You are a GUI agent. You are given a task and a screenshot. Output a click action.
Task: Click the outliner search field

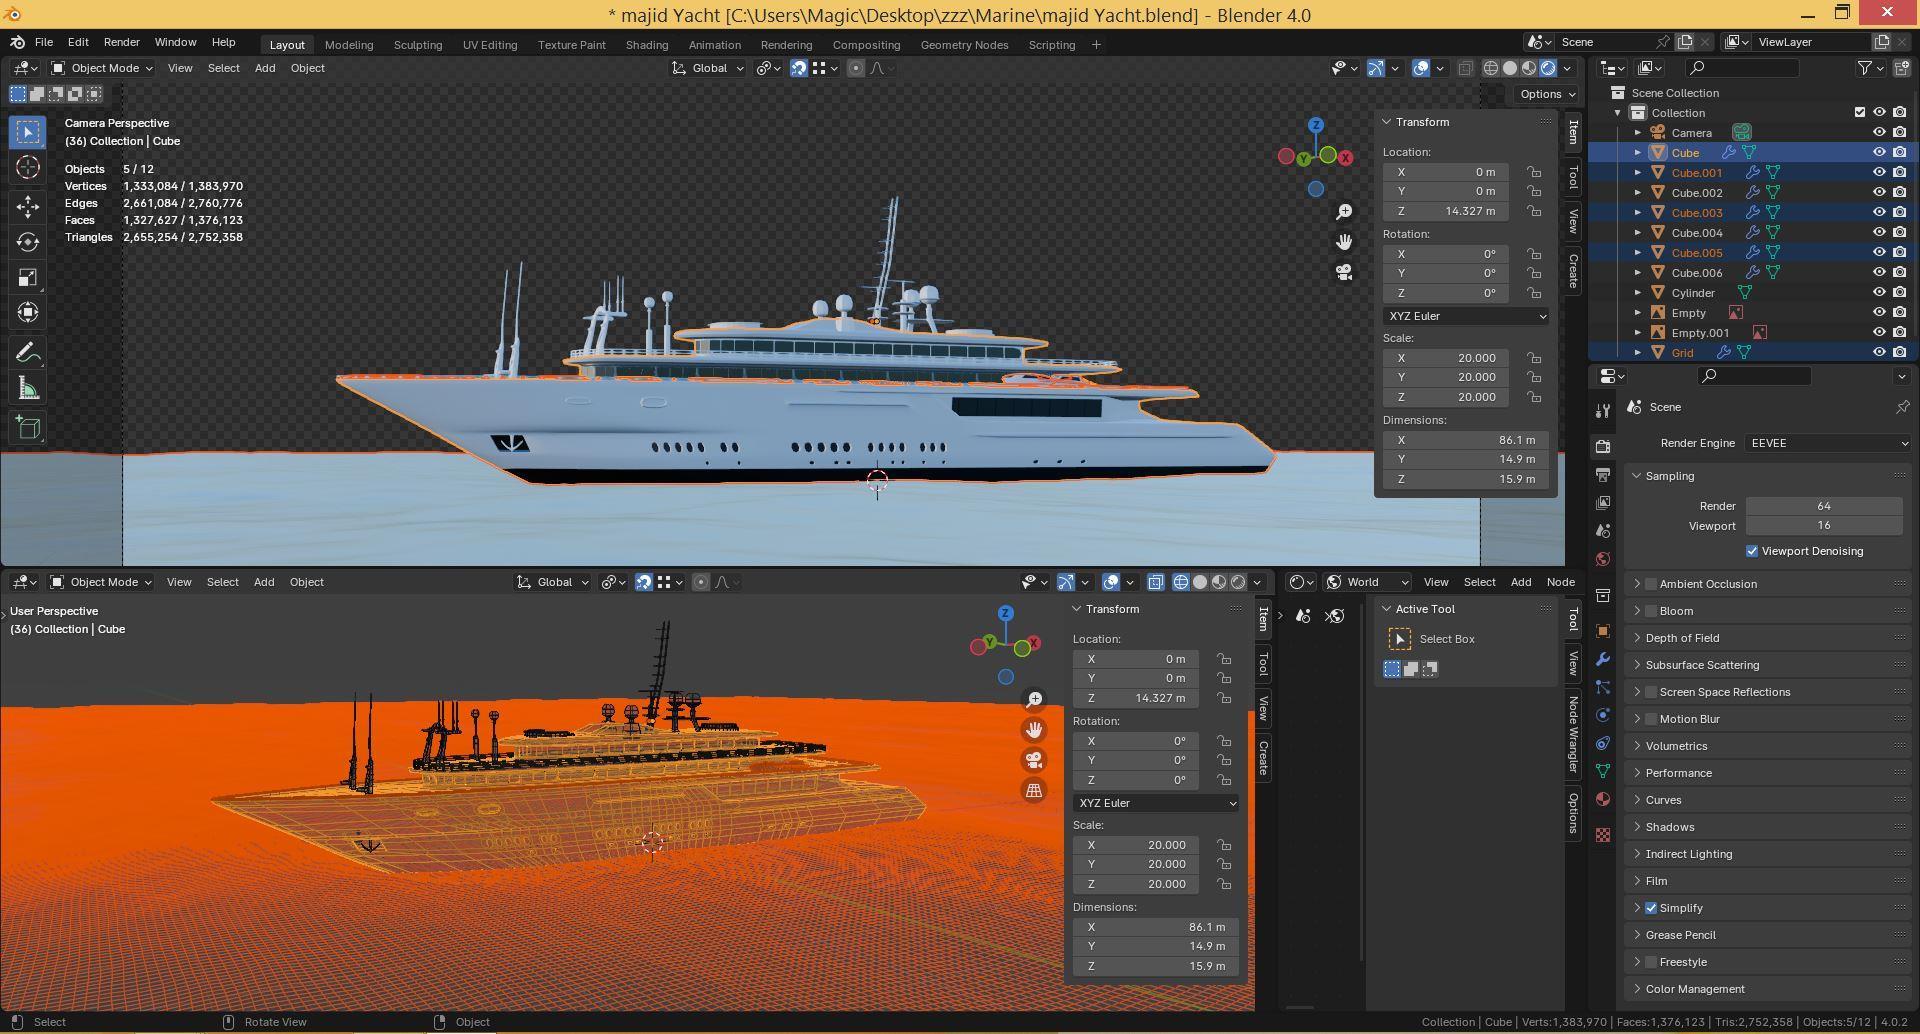[1742, 68]
